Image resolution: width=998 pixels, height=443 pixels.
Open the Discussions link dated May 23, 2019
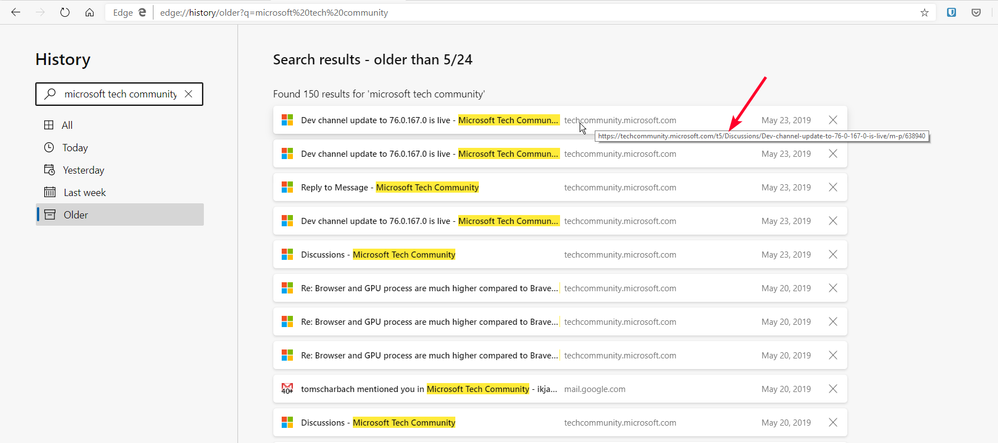[x=378, y=254]
